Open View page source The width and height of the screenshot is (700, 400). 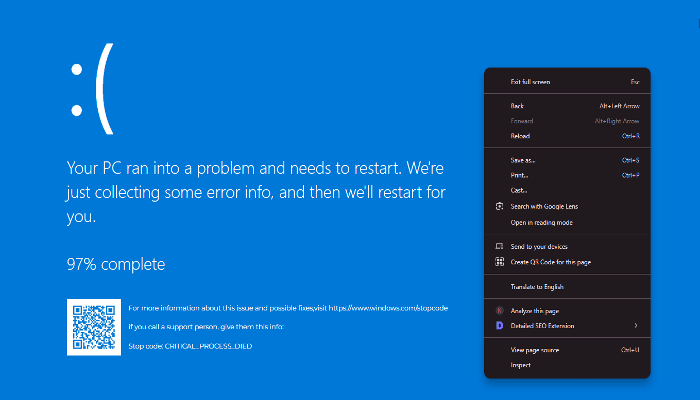(567, 350)
